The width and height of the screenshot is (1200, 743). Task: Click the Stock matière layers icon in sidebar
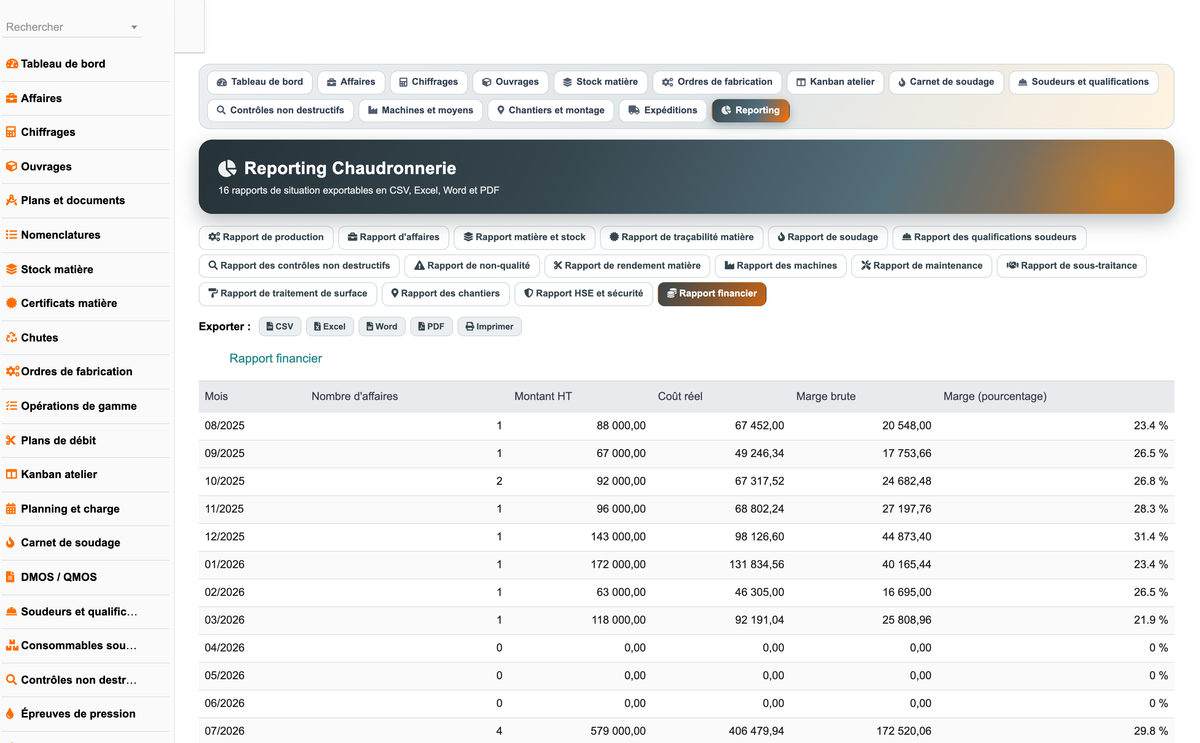(x=12, y=269)
